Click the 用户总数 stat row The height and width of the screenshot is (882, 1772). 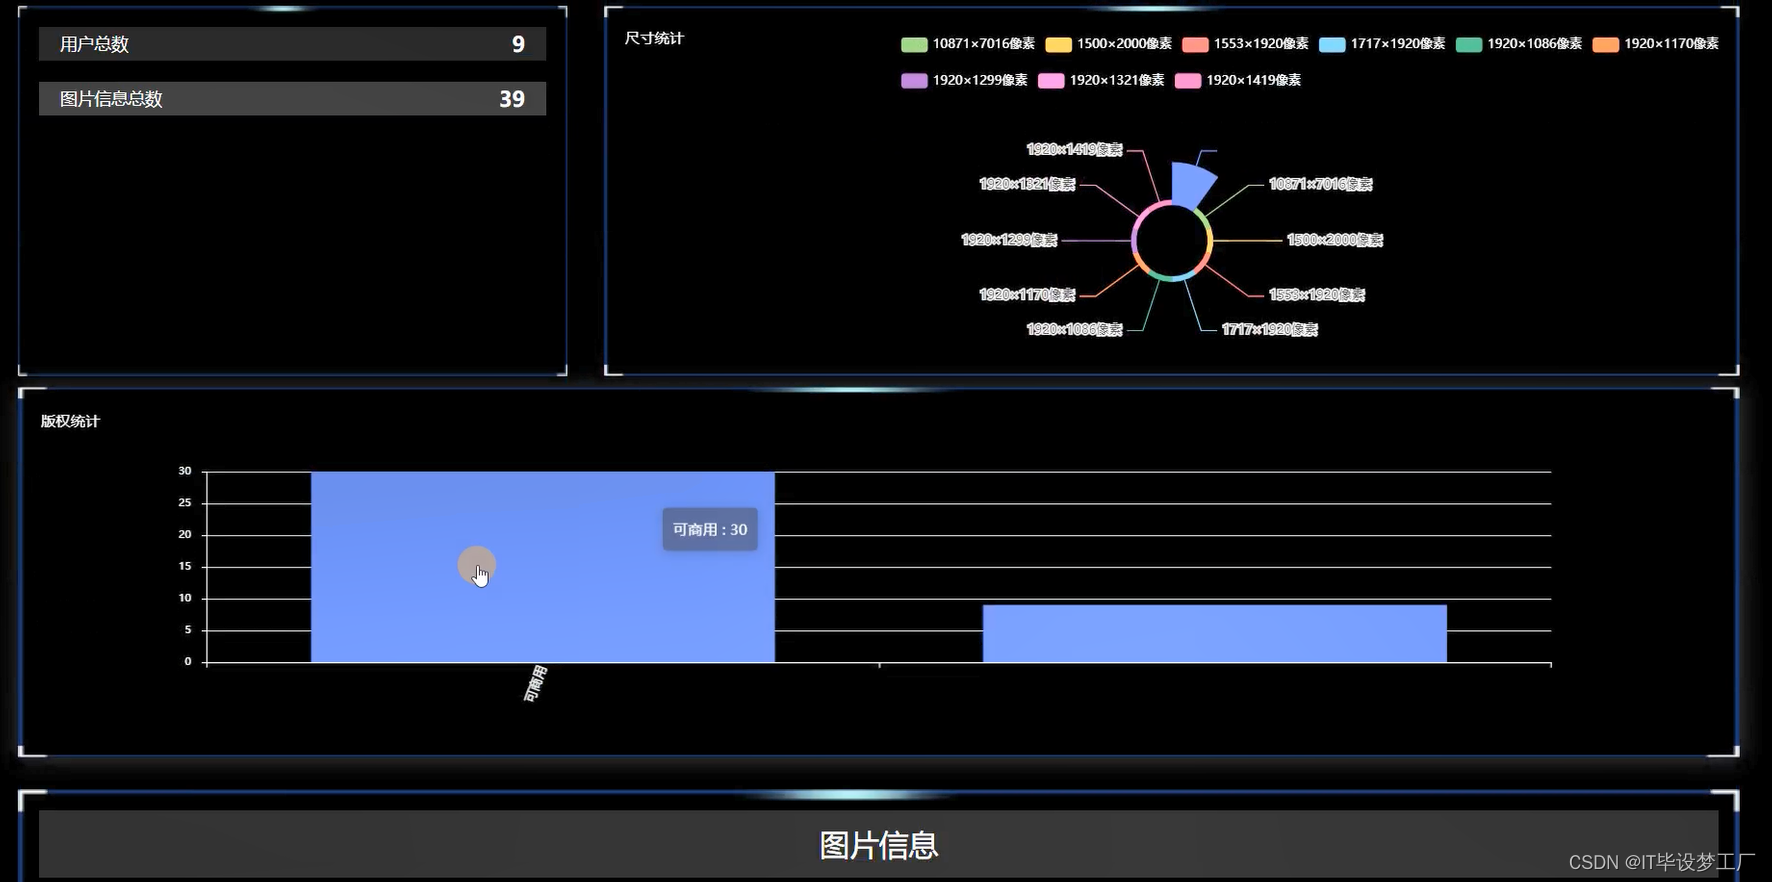(x=292, y=44)
